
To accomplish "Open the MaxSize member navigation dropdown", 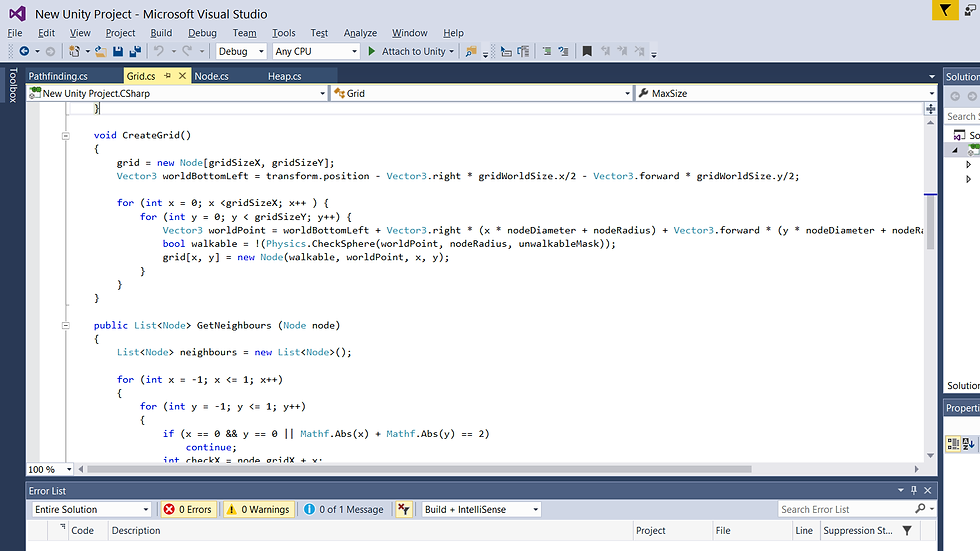I will [786, 93].
